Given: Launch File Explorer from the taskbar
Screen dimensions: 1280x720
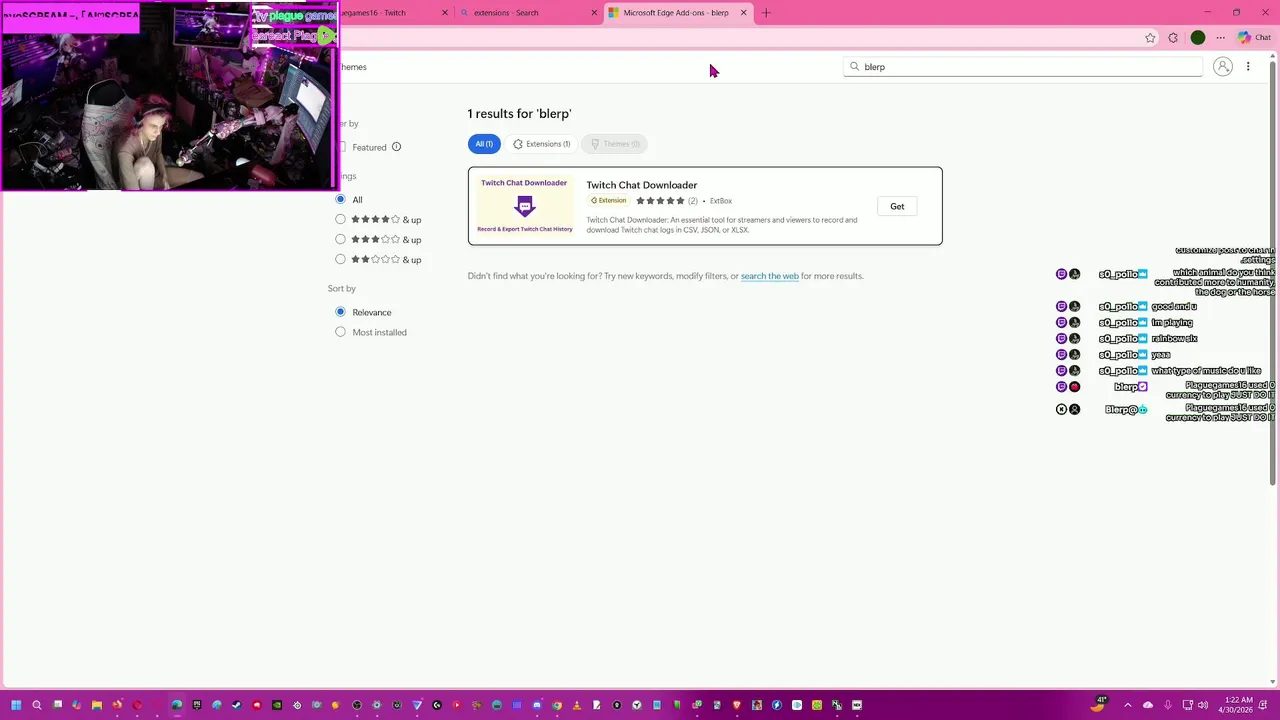Looking at the screenshot, I should [x=97, y=705].
